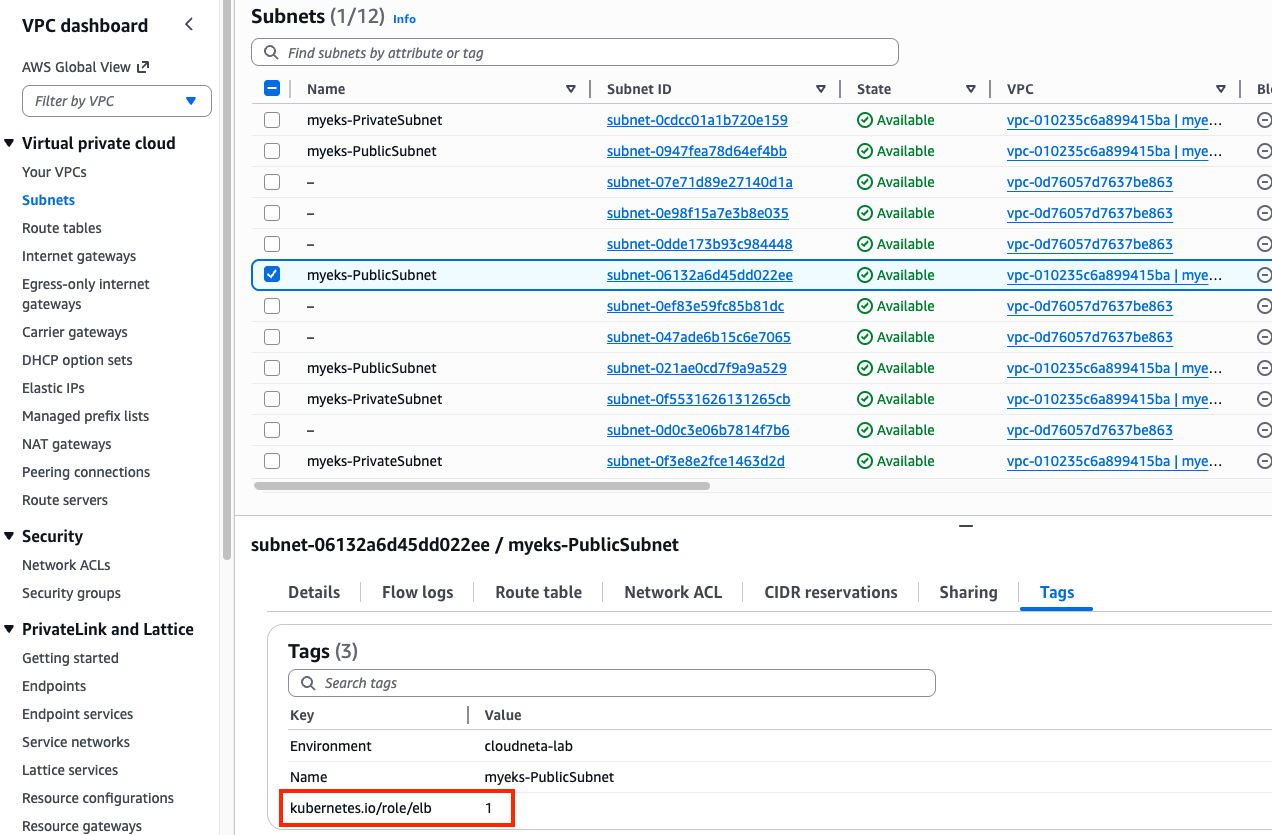The width and height of the screenshot is (1272, 835).
Task: Toggle the select-all subnets header checkbox
Action: pos(272,89)
